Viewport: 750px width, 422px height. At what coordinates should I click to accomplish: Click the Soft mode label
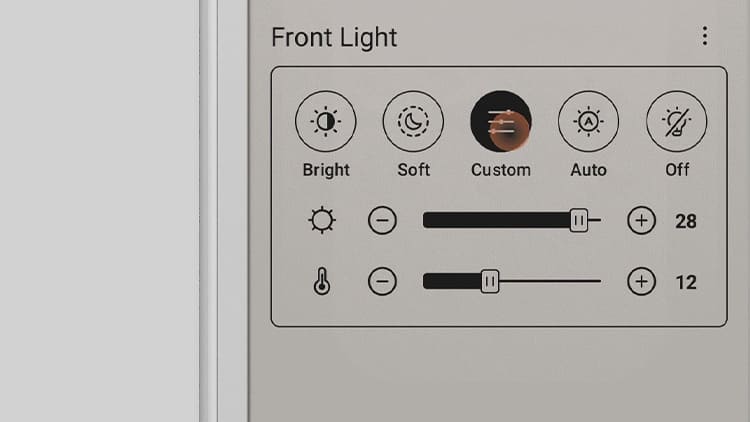[414, 170]
